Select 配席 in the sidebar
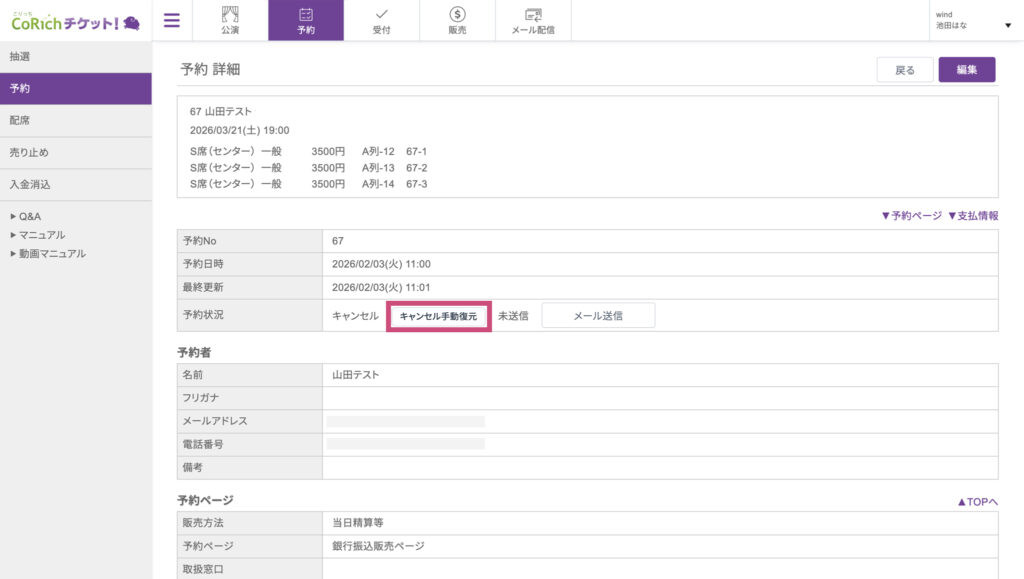This screenshot has width=1024, height=579. coord(75,121)
